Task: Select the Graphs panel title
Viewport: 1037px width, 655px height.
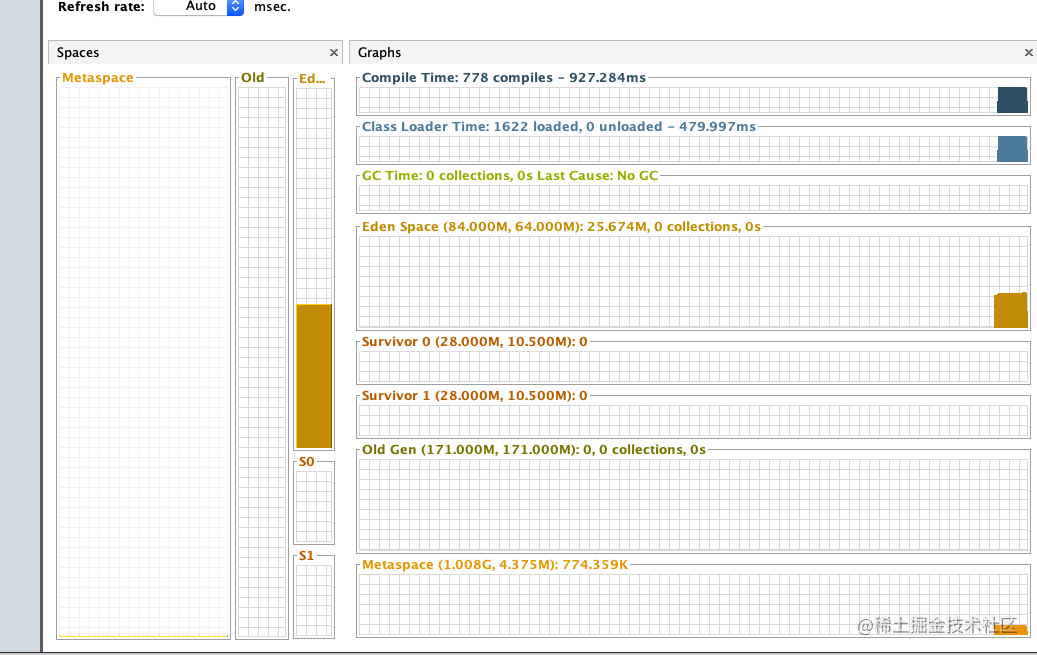Action: point(380,52)
